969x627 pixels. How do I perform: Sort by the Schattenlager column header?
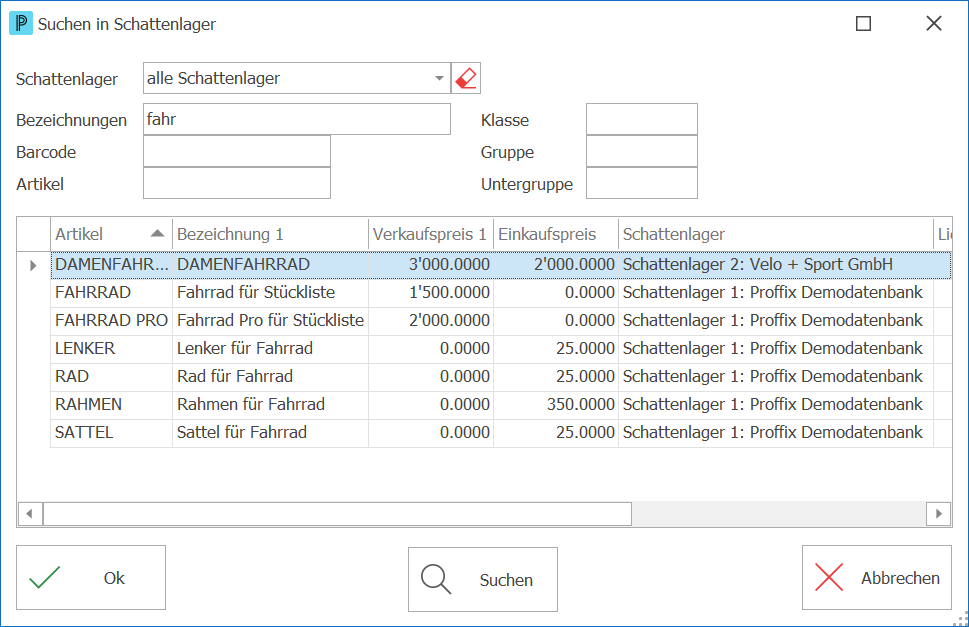pyautogui.click(x=776, y=234)
